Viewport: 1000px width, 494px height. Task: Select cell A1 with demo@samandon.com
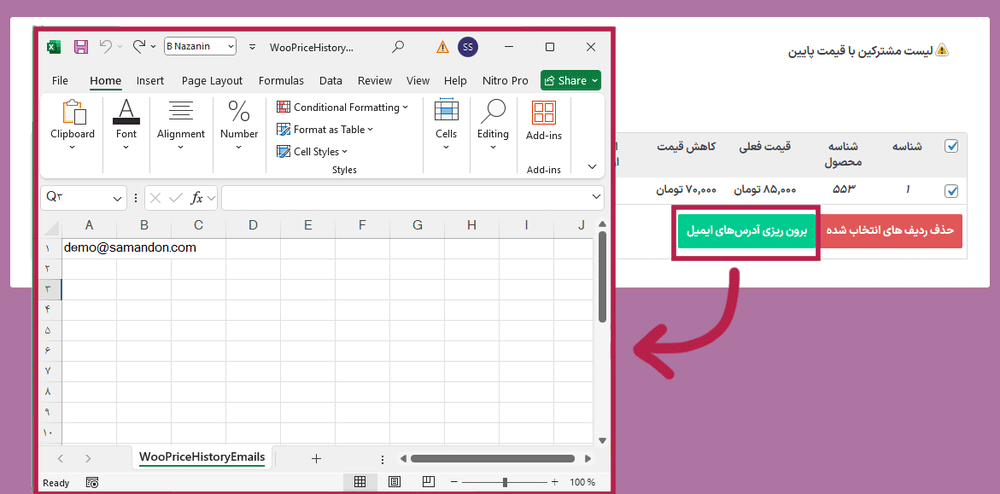tap(89, 248)
